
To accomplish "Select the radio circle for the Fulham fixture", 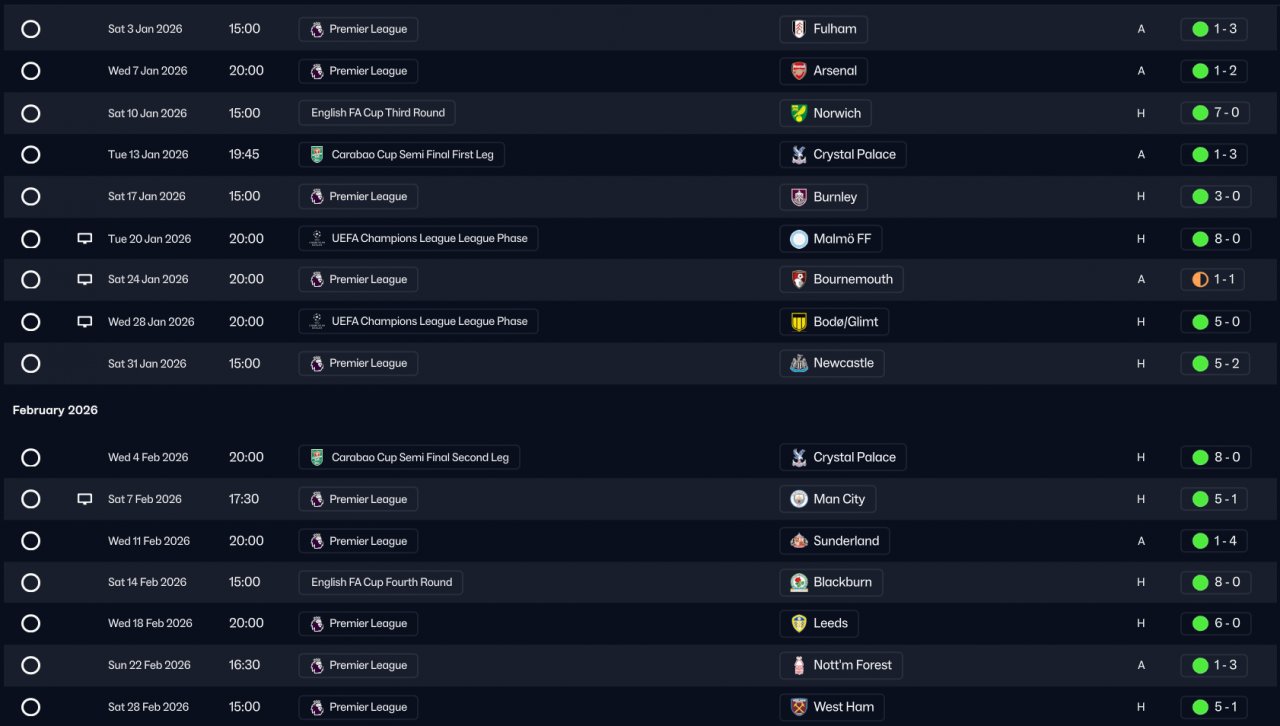I will tap(31, 29).
